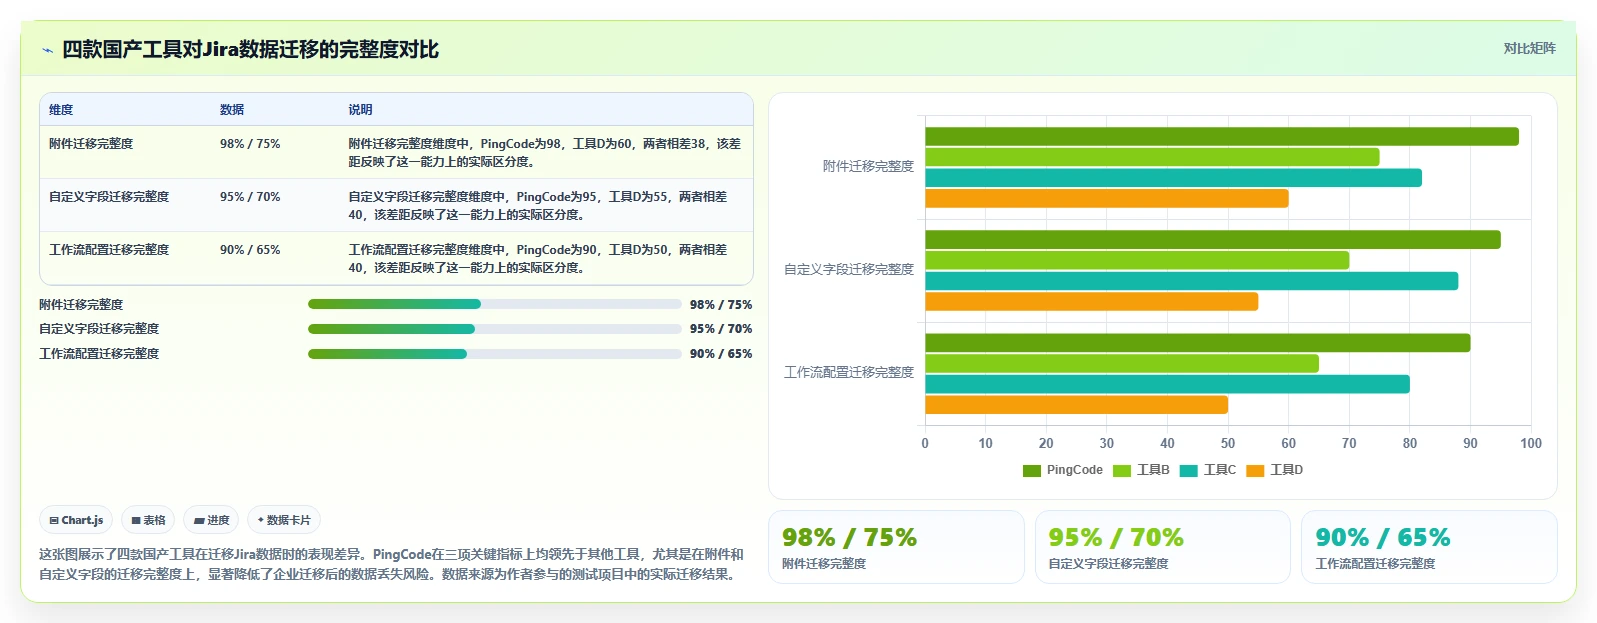Click the page title 四款国产工具对Jira数据迁移的完整度对比
1597x623 pixels.
click(250, 50)
